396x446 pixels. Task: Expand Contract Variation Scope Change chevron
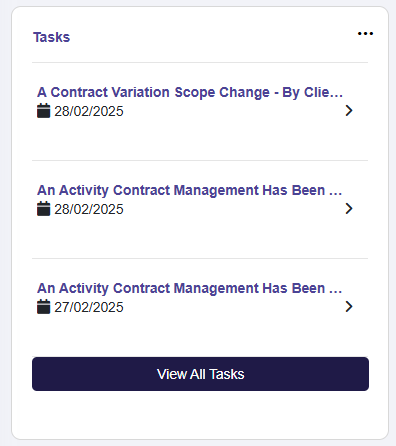pyautogui.click(x=349, y=111)
